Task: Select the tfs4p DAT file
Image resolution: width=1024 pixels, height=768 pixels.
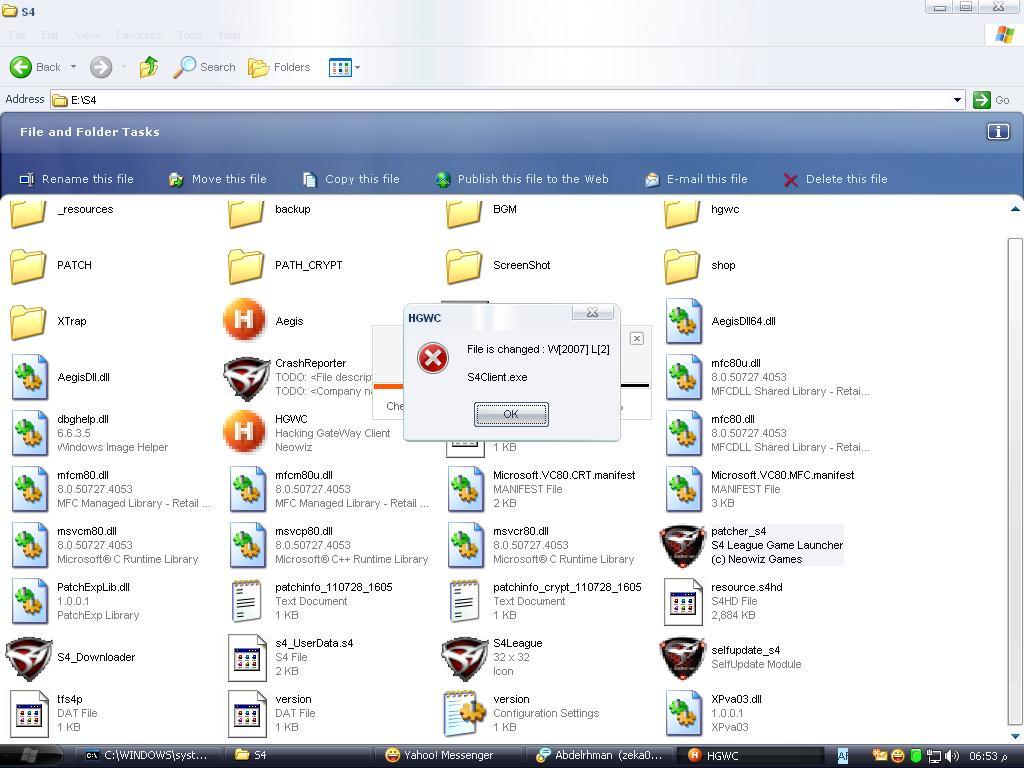Action: pos(54,713)
